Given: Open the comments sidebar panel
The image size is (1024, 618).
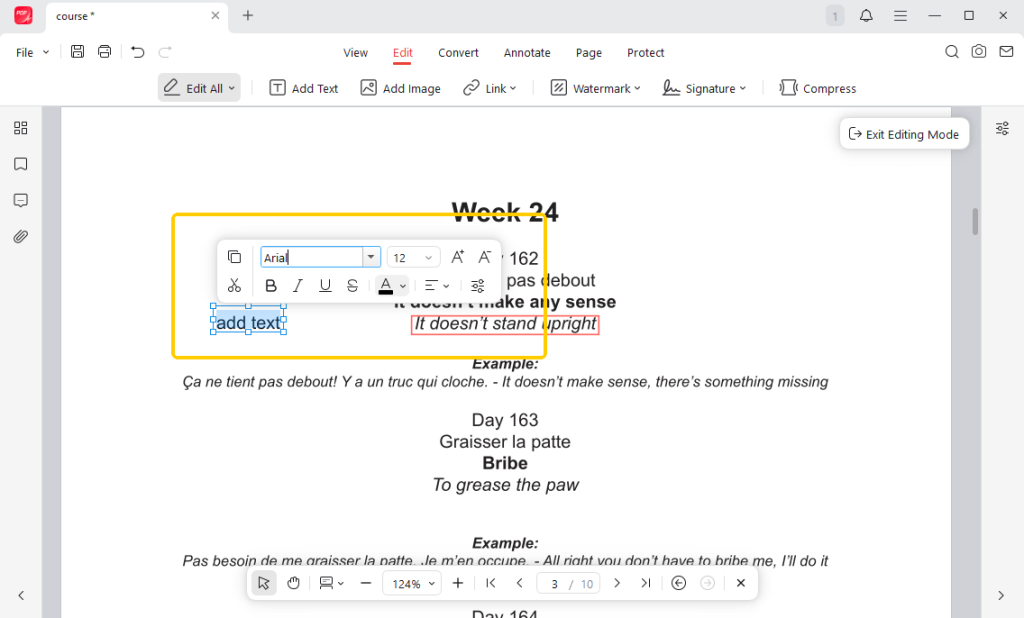Looking at the screenshot, I should [21, 200].
